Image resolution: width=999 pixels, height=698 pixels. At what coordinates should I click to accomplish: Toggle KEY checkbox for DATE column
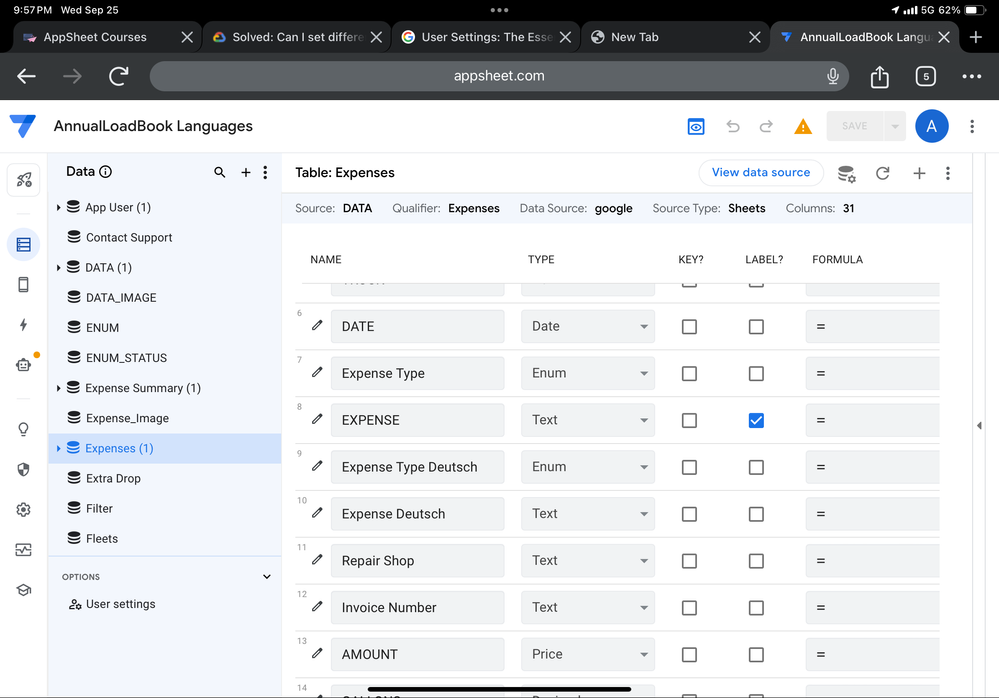[x=689, y=327]
